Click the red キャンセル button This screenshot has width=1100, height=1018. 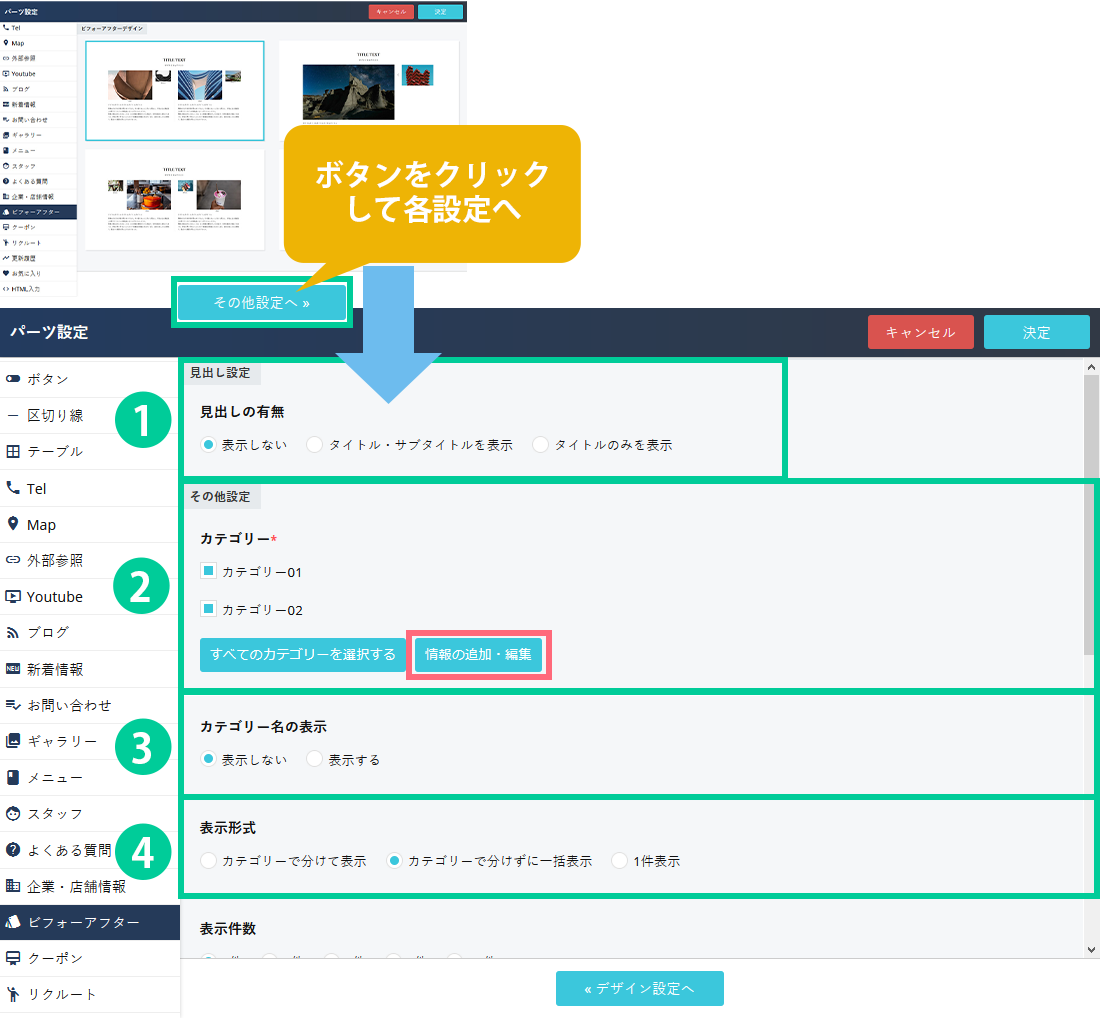[919, 332]
